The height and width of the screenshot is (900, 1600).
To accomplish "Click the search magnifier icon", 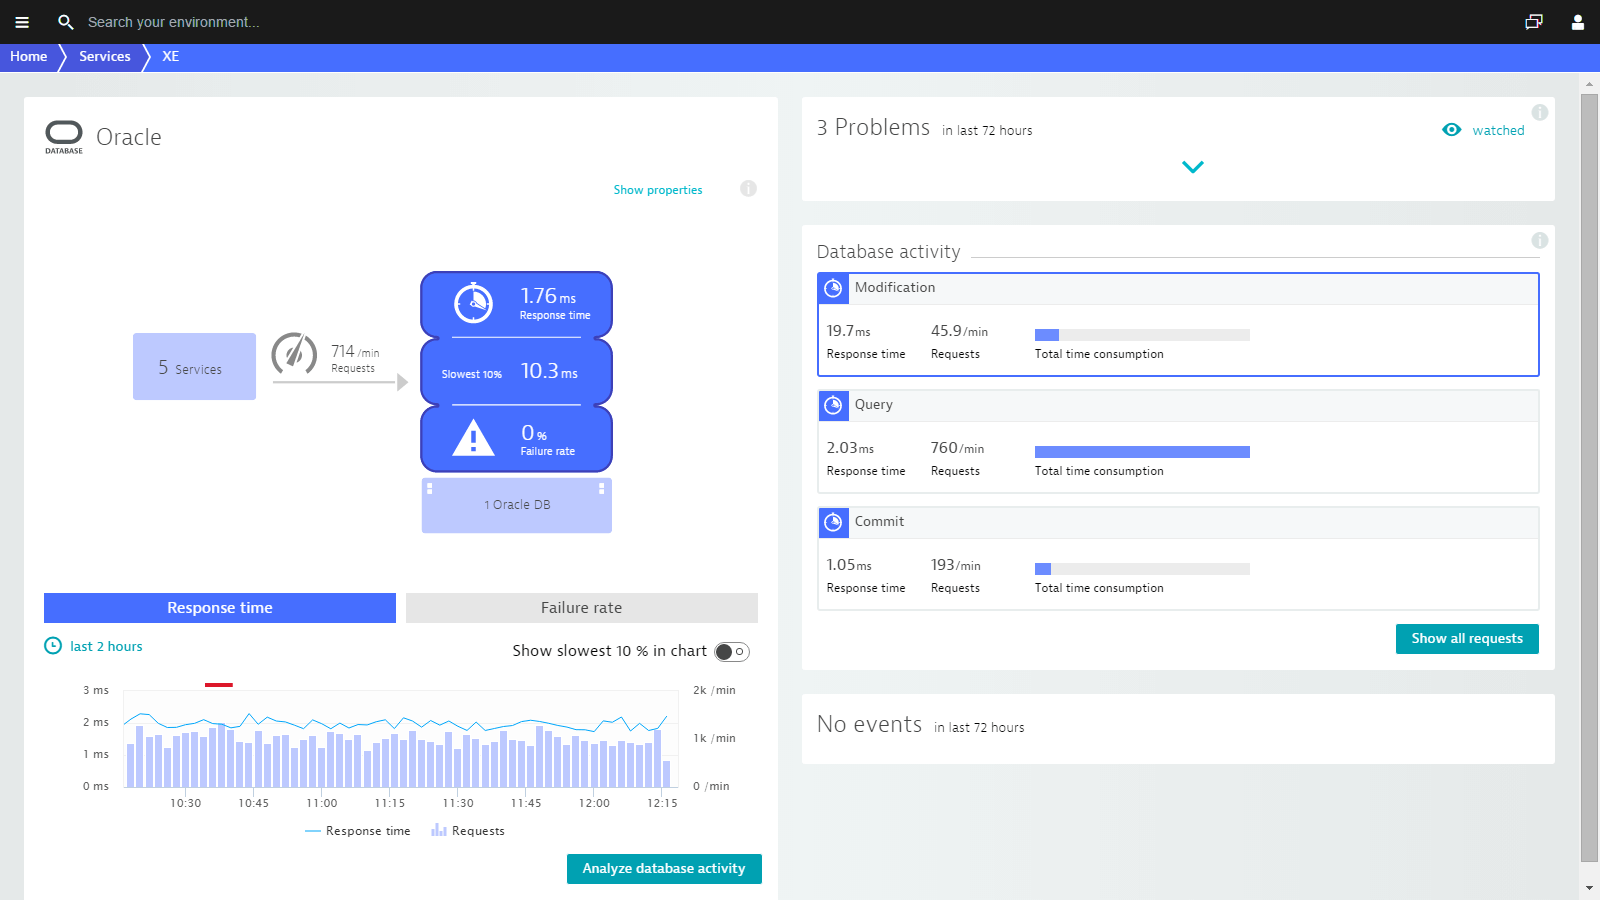I will pos(66,22).
